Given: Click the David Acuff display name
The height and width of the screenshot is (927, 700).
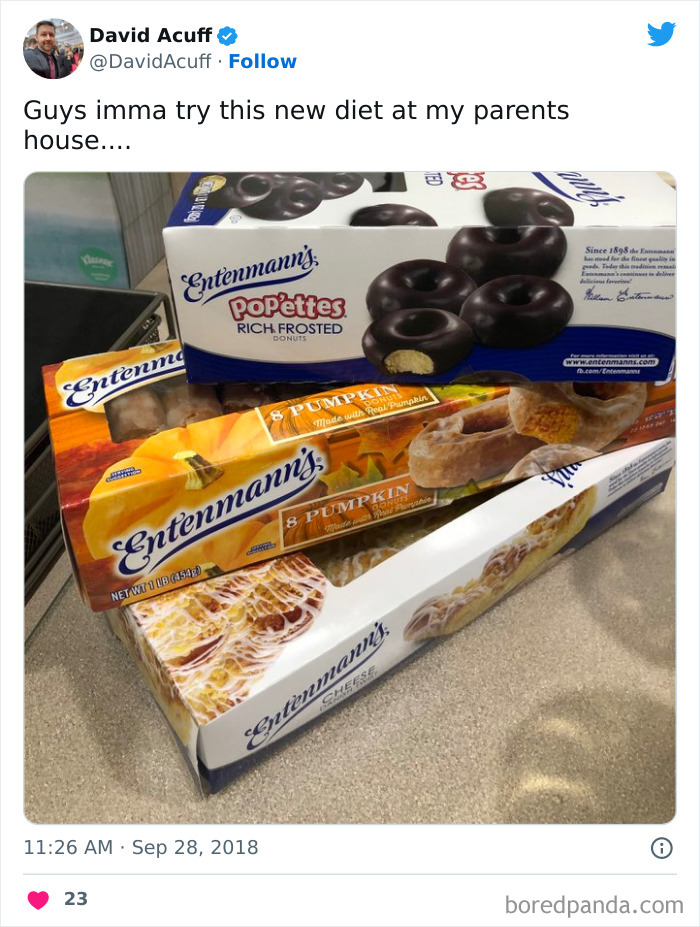Looking at the screenshot, I should [x=150, y=35].
